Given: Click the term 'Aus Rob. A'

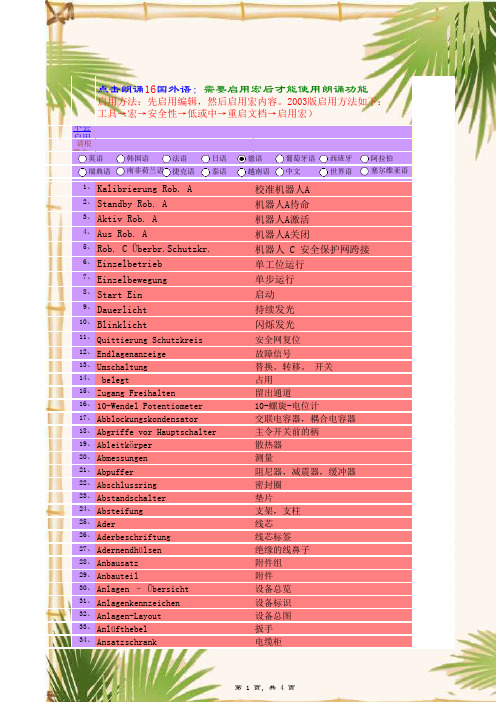Looking at the screenshot, I should tap(122, 234).
